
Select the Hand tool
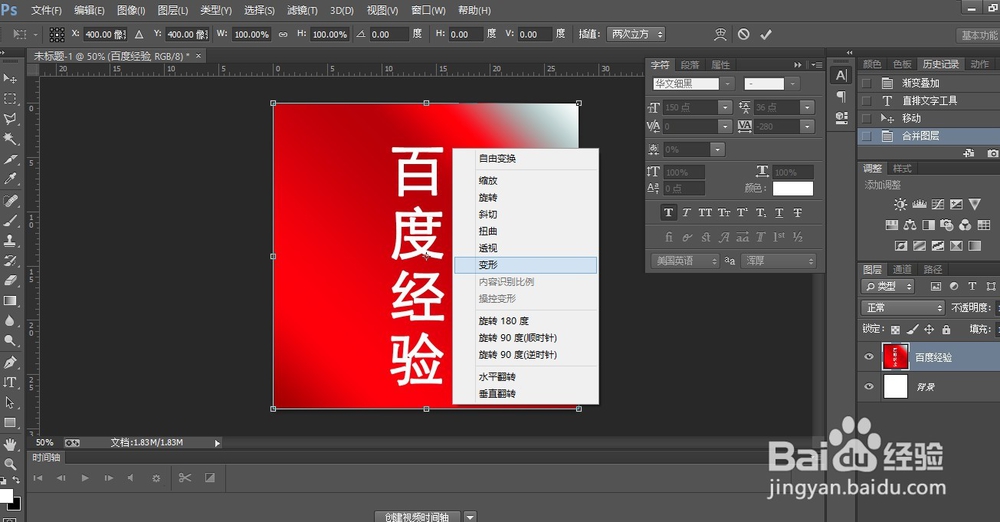point(10,444)
